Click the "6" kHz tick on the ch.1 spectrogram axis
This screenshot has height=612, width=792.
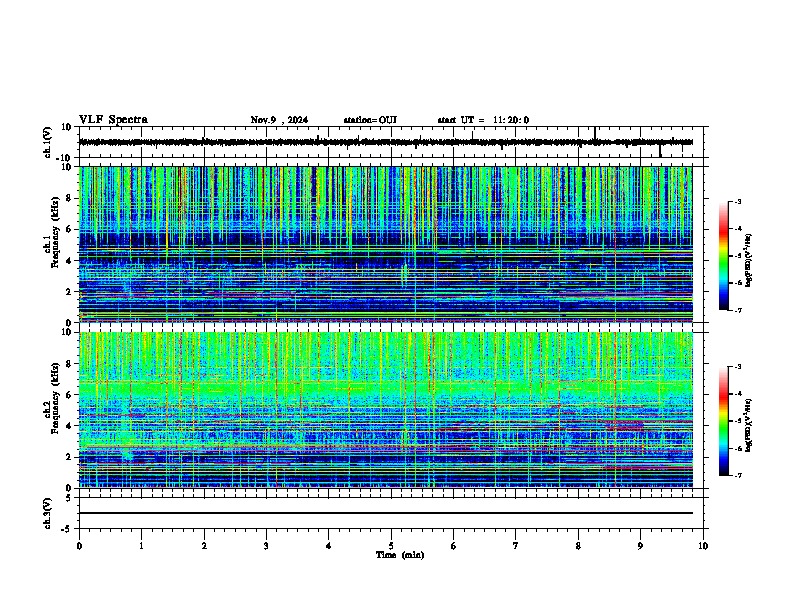pos(70,229)
